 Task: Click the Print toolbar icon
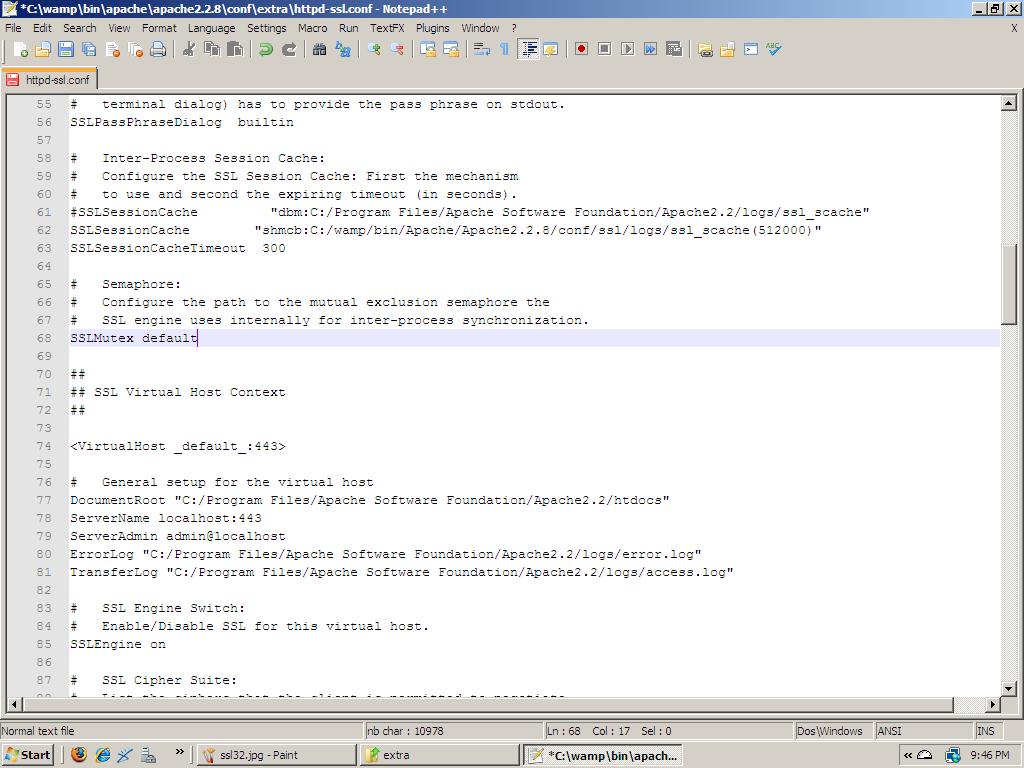(x=158, y=49)
